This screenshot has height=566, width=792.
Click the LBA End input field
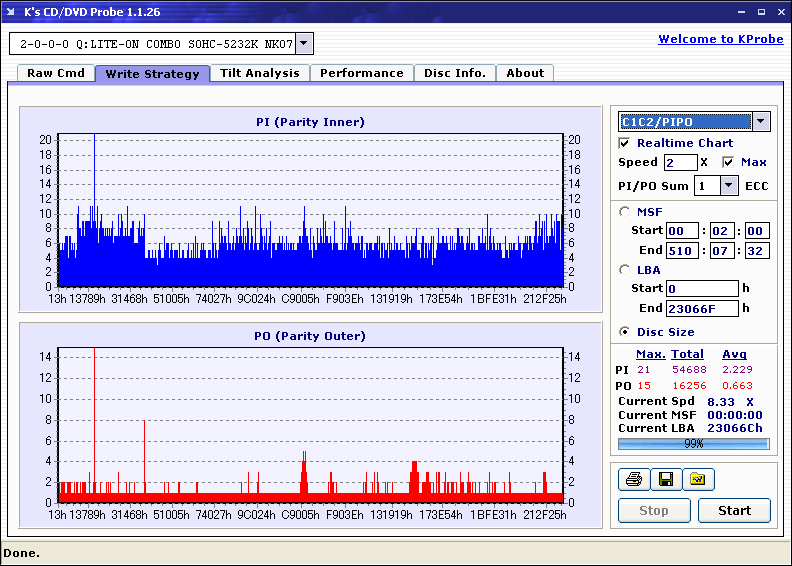pyautogui.click(x=702, y=309)
